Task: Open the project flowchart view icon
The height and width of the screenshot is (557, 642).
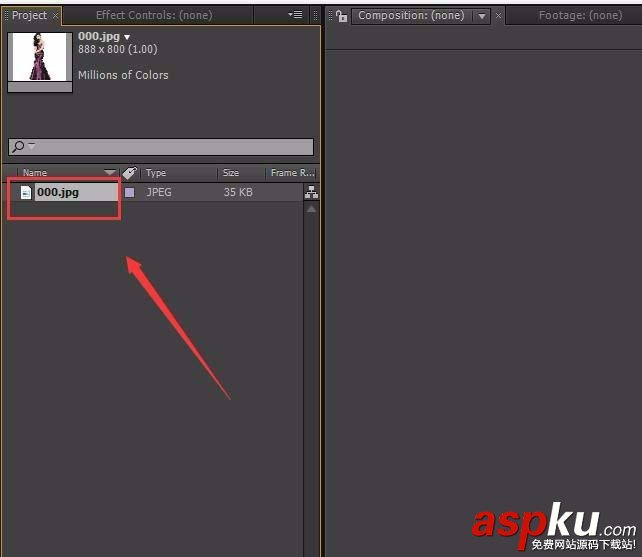Action: pyautogui.click(x=311, y=192)
